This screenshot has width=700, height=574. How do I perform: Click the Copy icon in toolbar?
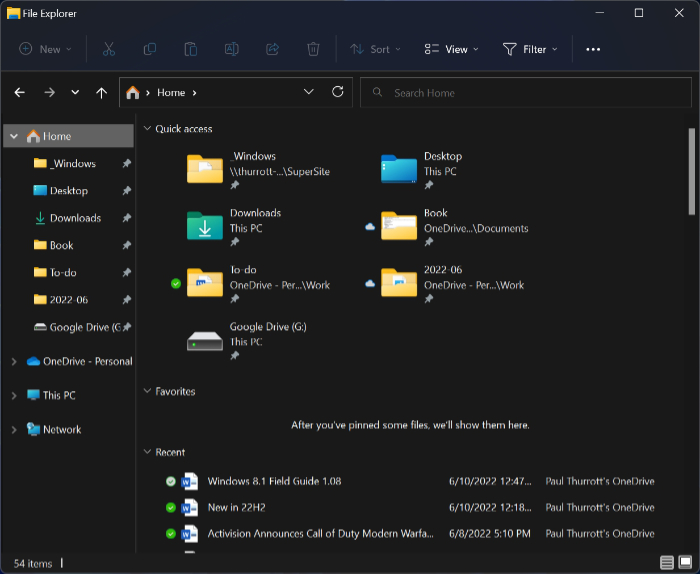coord(150,49)
